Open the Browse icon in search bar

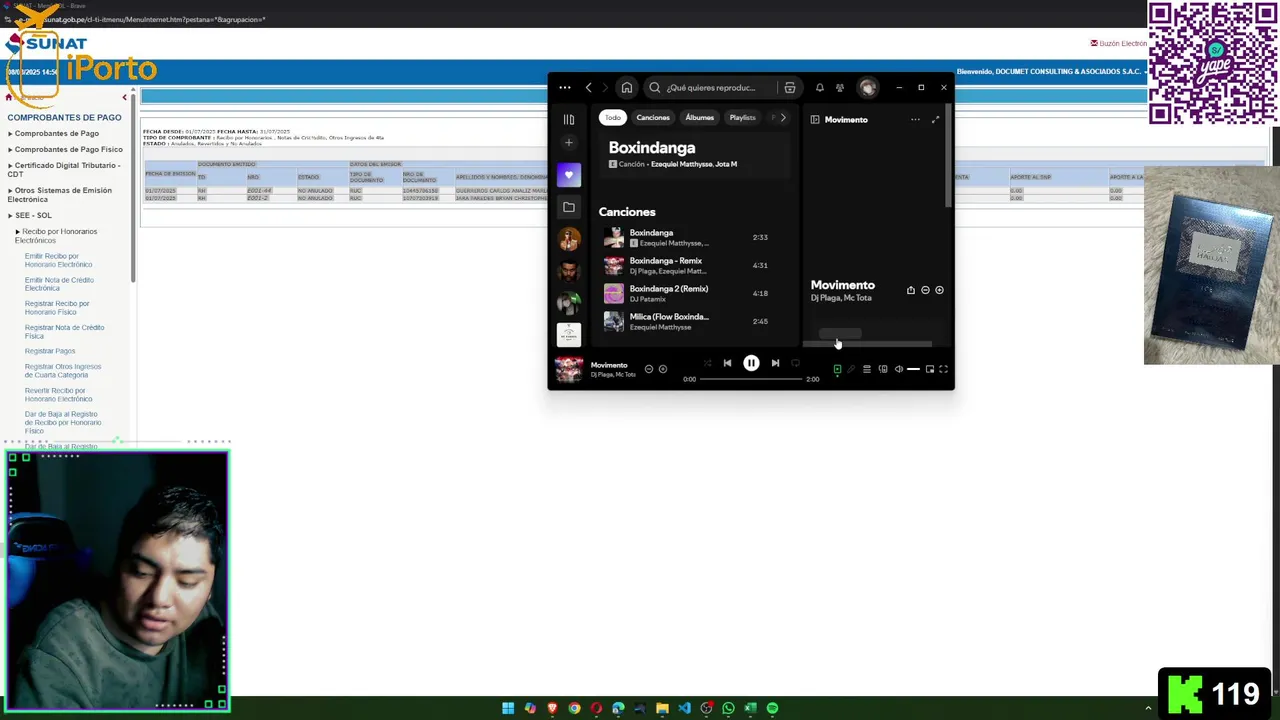790,88
